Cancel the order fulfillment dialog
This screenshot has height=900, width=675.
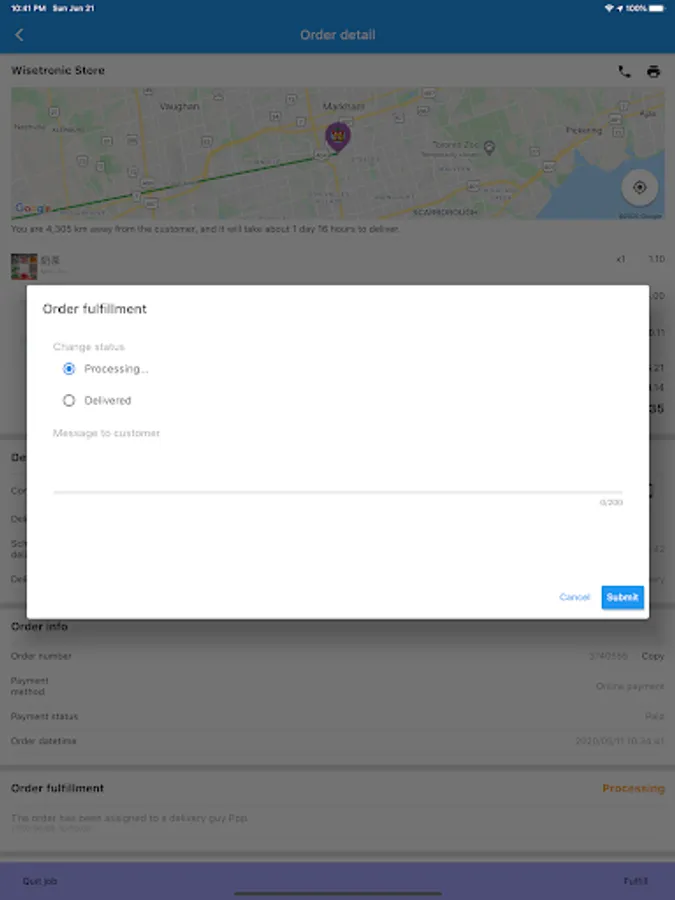click(x=575, y=597)
